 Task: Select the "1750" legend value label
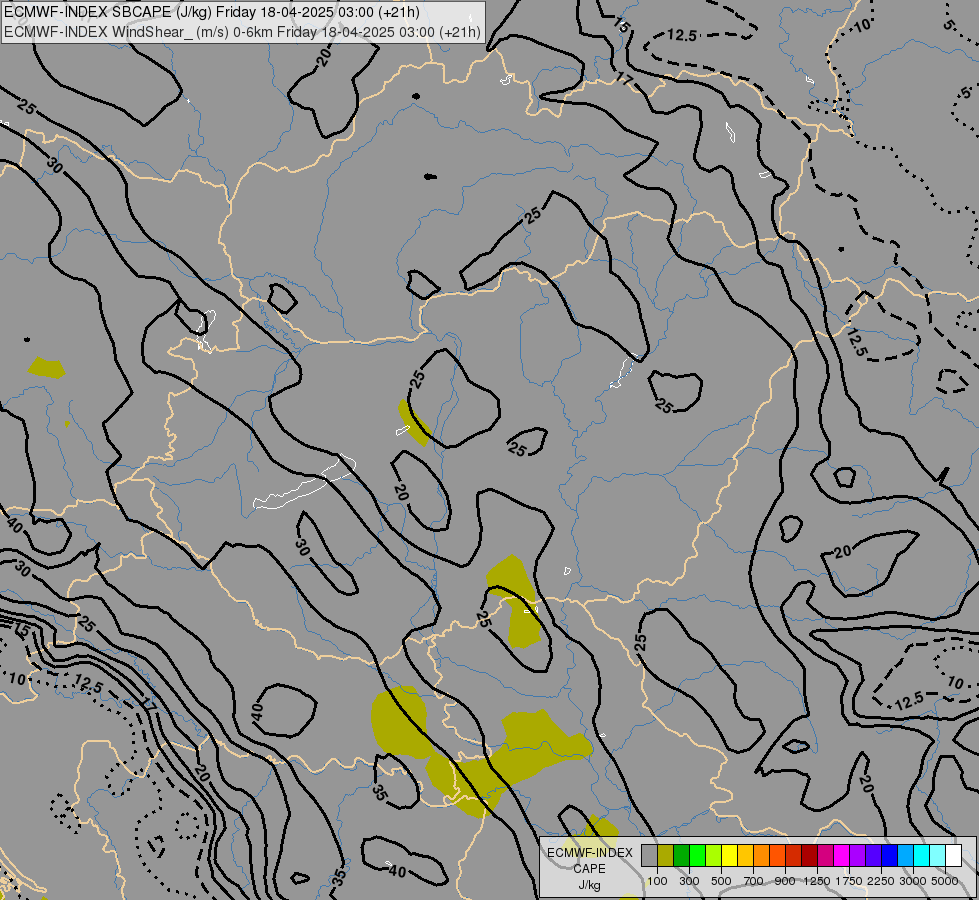[849, 881]
